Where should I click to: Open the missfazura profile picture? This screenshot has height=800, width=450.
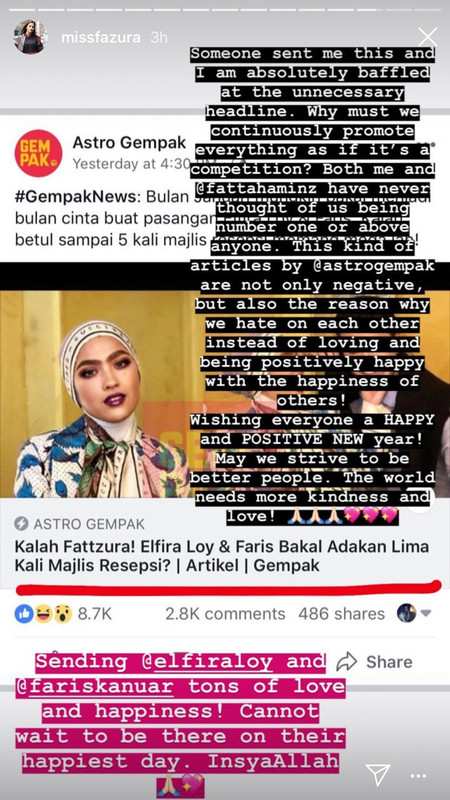(x=30, y=37)
